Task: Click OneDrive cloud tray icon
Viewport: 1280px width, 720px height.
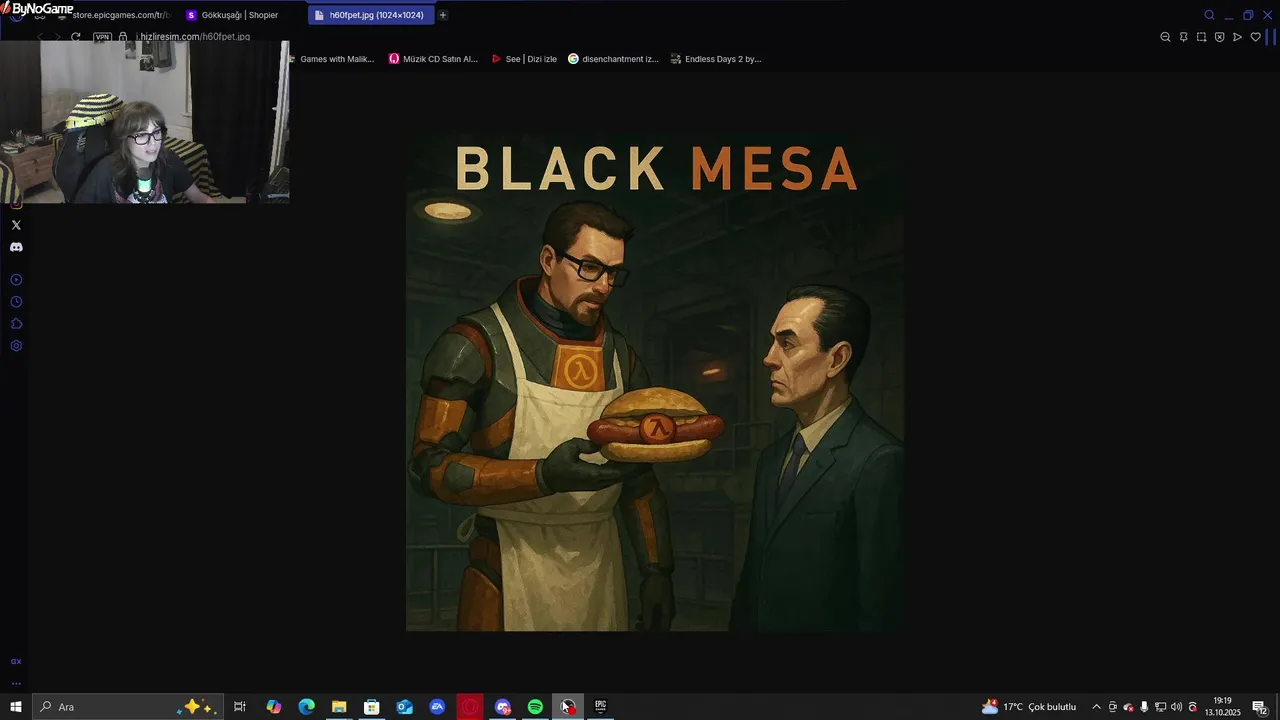Action: 1128,707
